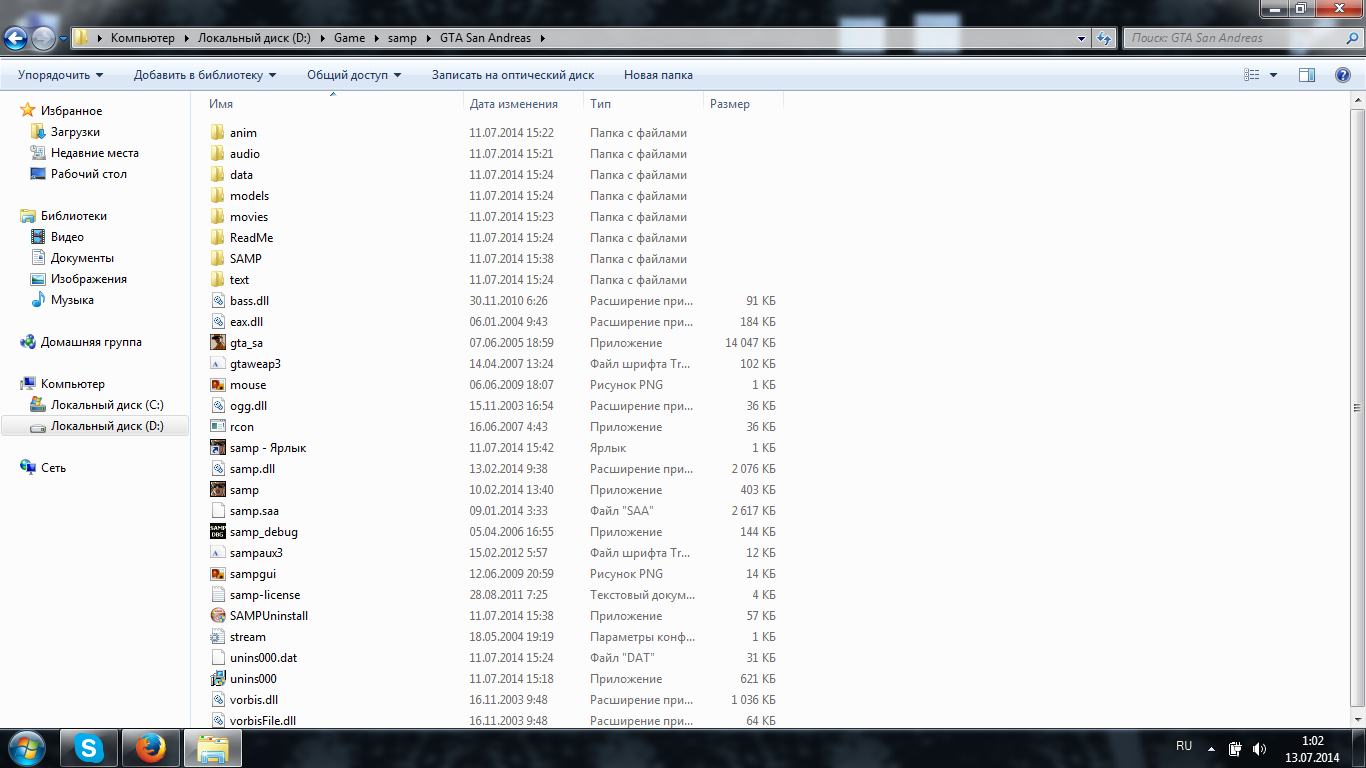This screenshot has width=1366, height=768.
Task: Sort by the Тип column header
Action: coord(600,104)
